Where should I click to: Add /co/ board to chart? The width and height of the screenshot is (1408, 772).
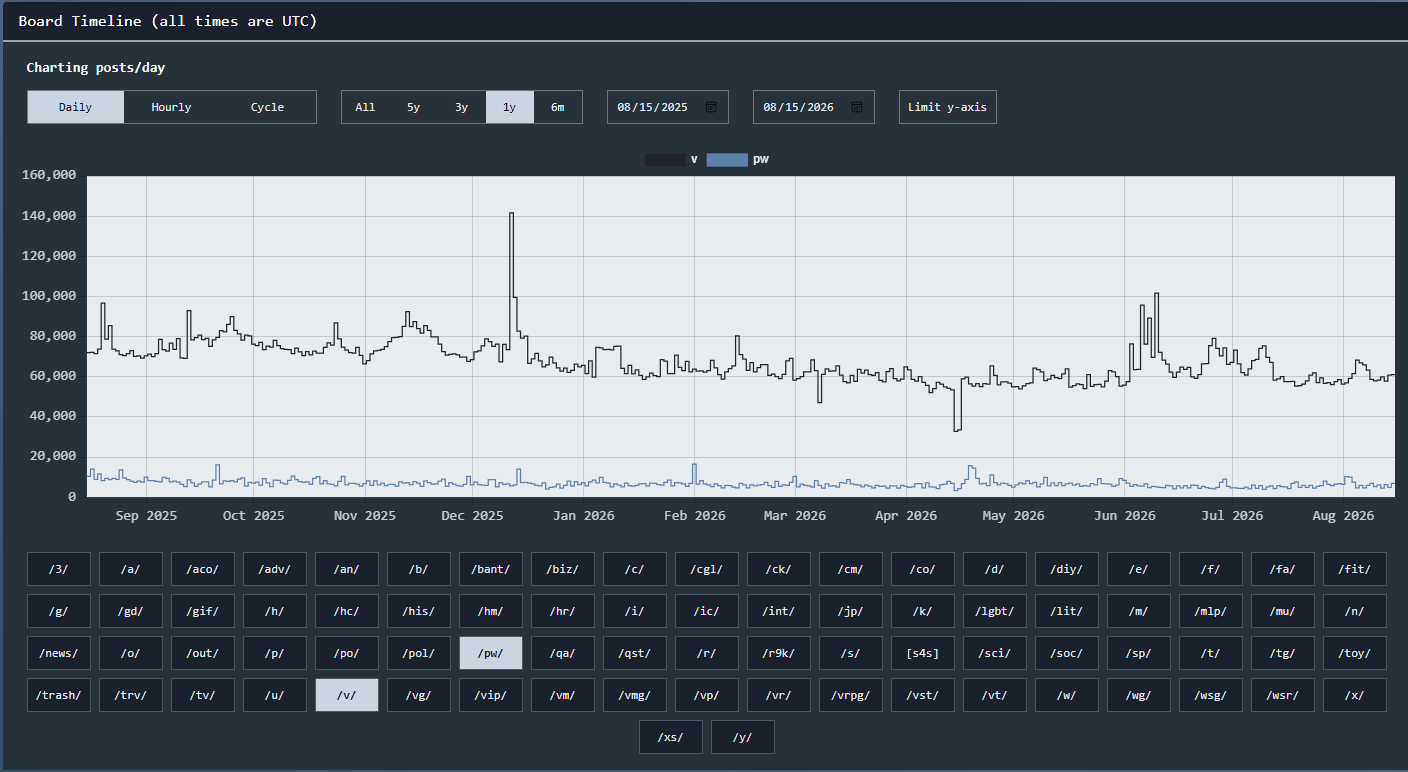(923, 569)
